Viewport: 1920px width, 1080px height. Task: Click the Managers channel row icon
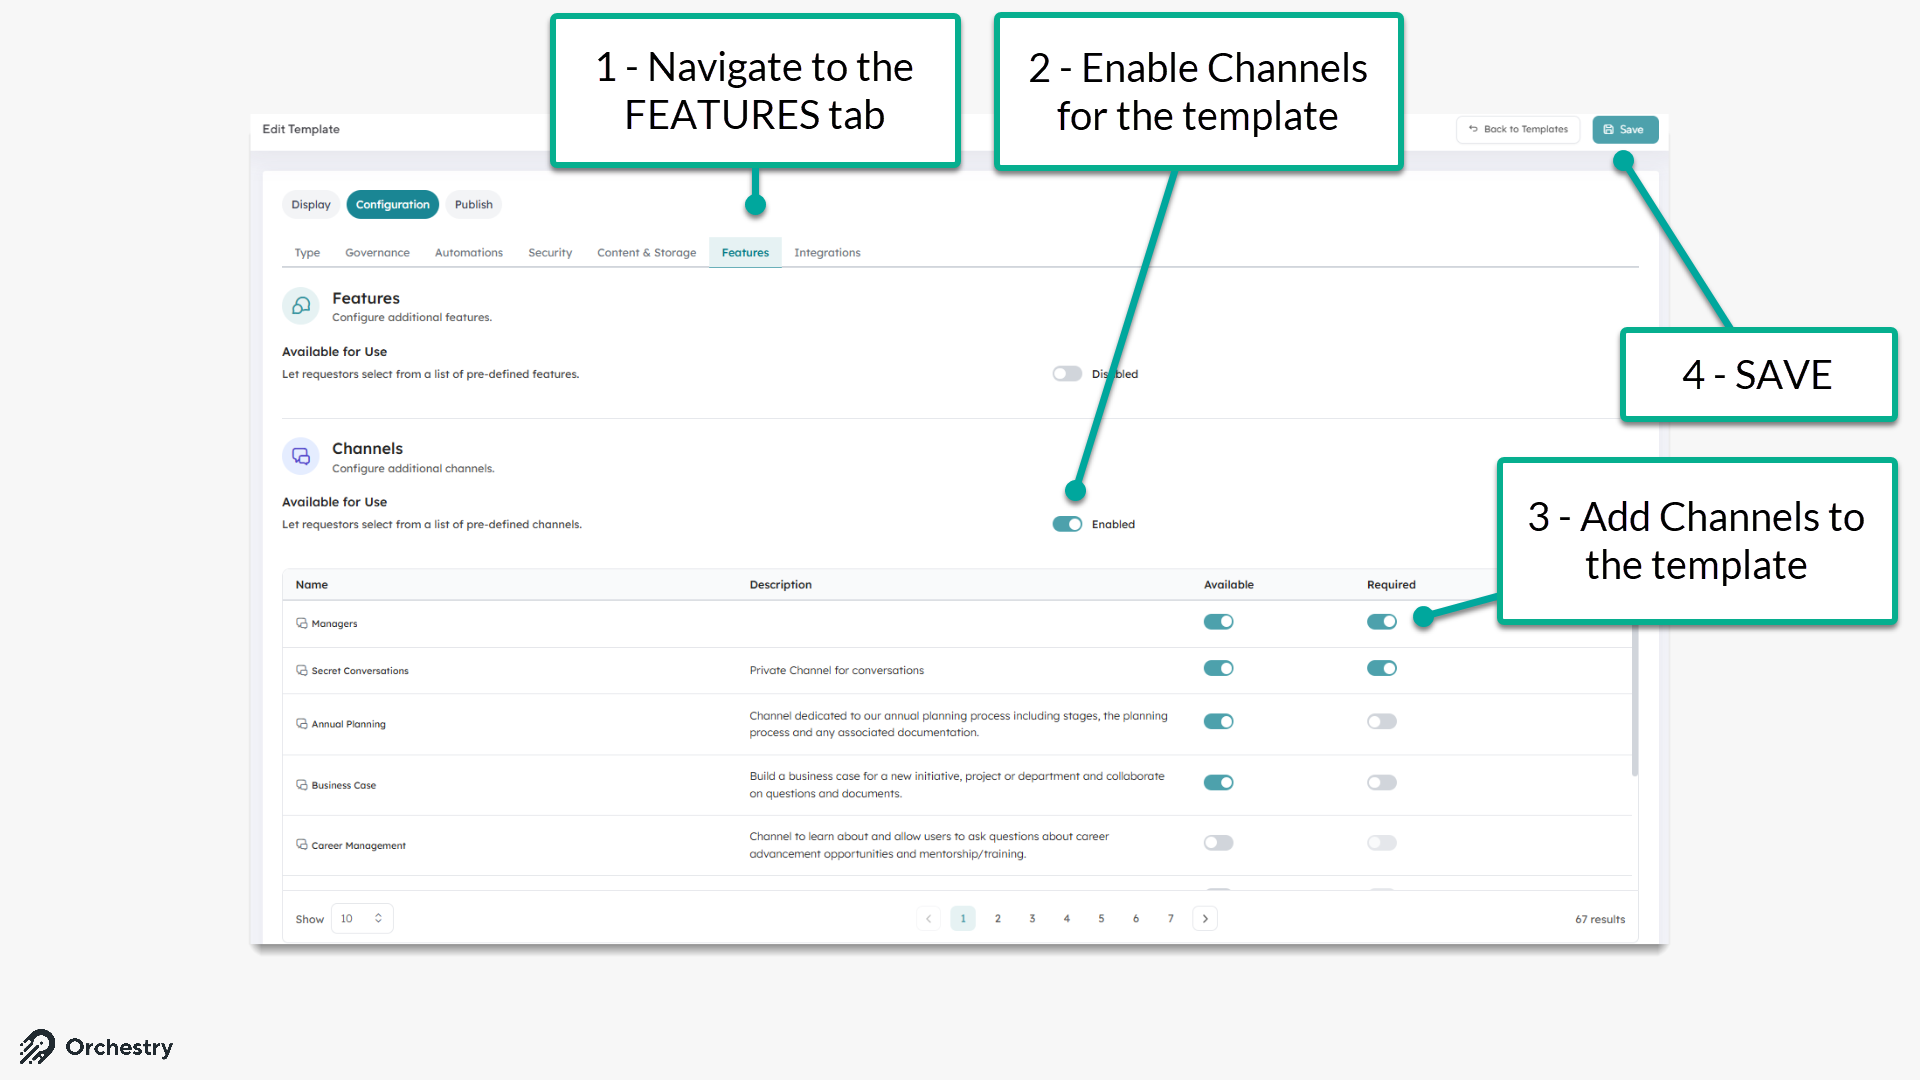pyautogui.click(x=301, y=623)
